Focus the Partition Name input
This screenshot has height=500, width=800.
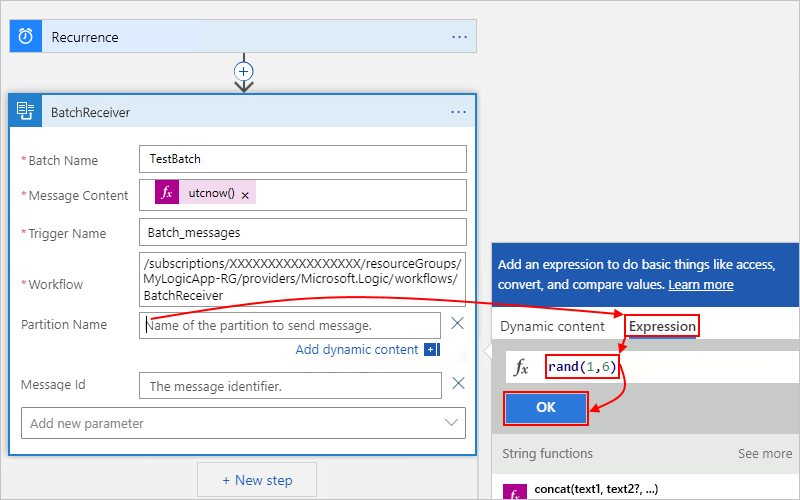[290, 326]
